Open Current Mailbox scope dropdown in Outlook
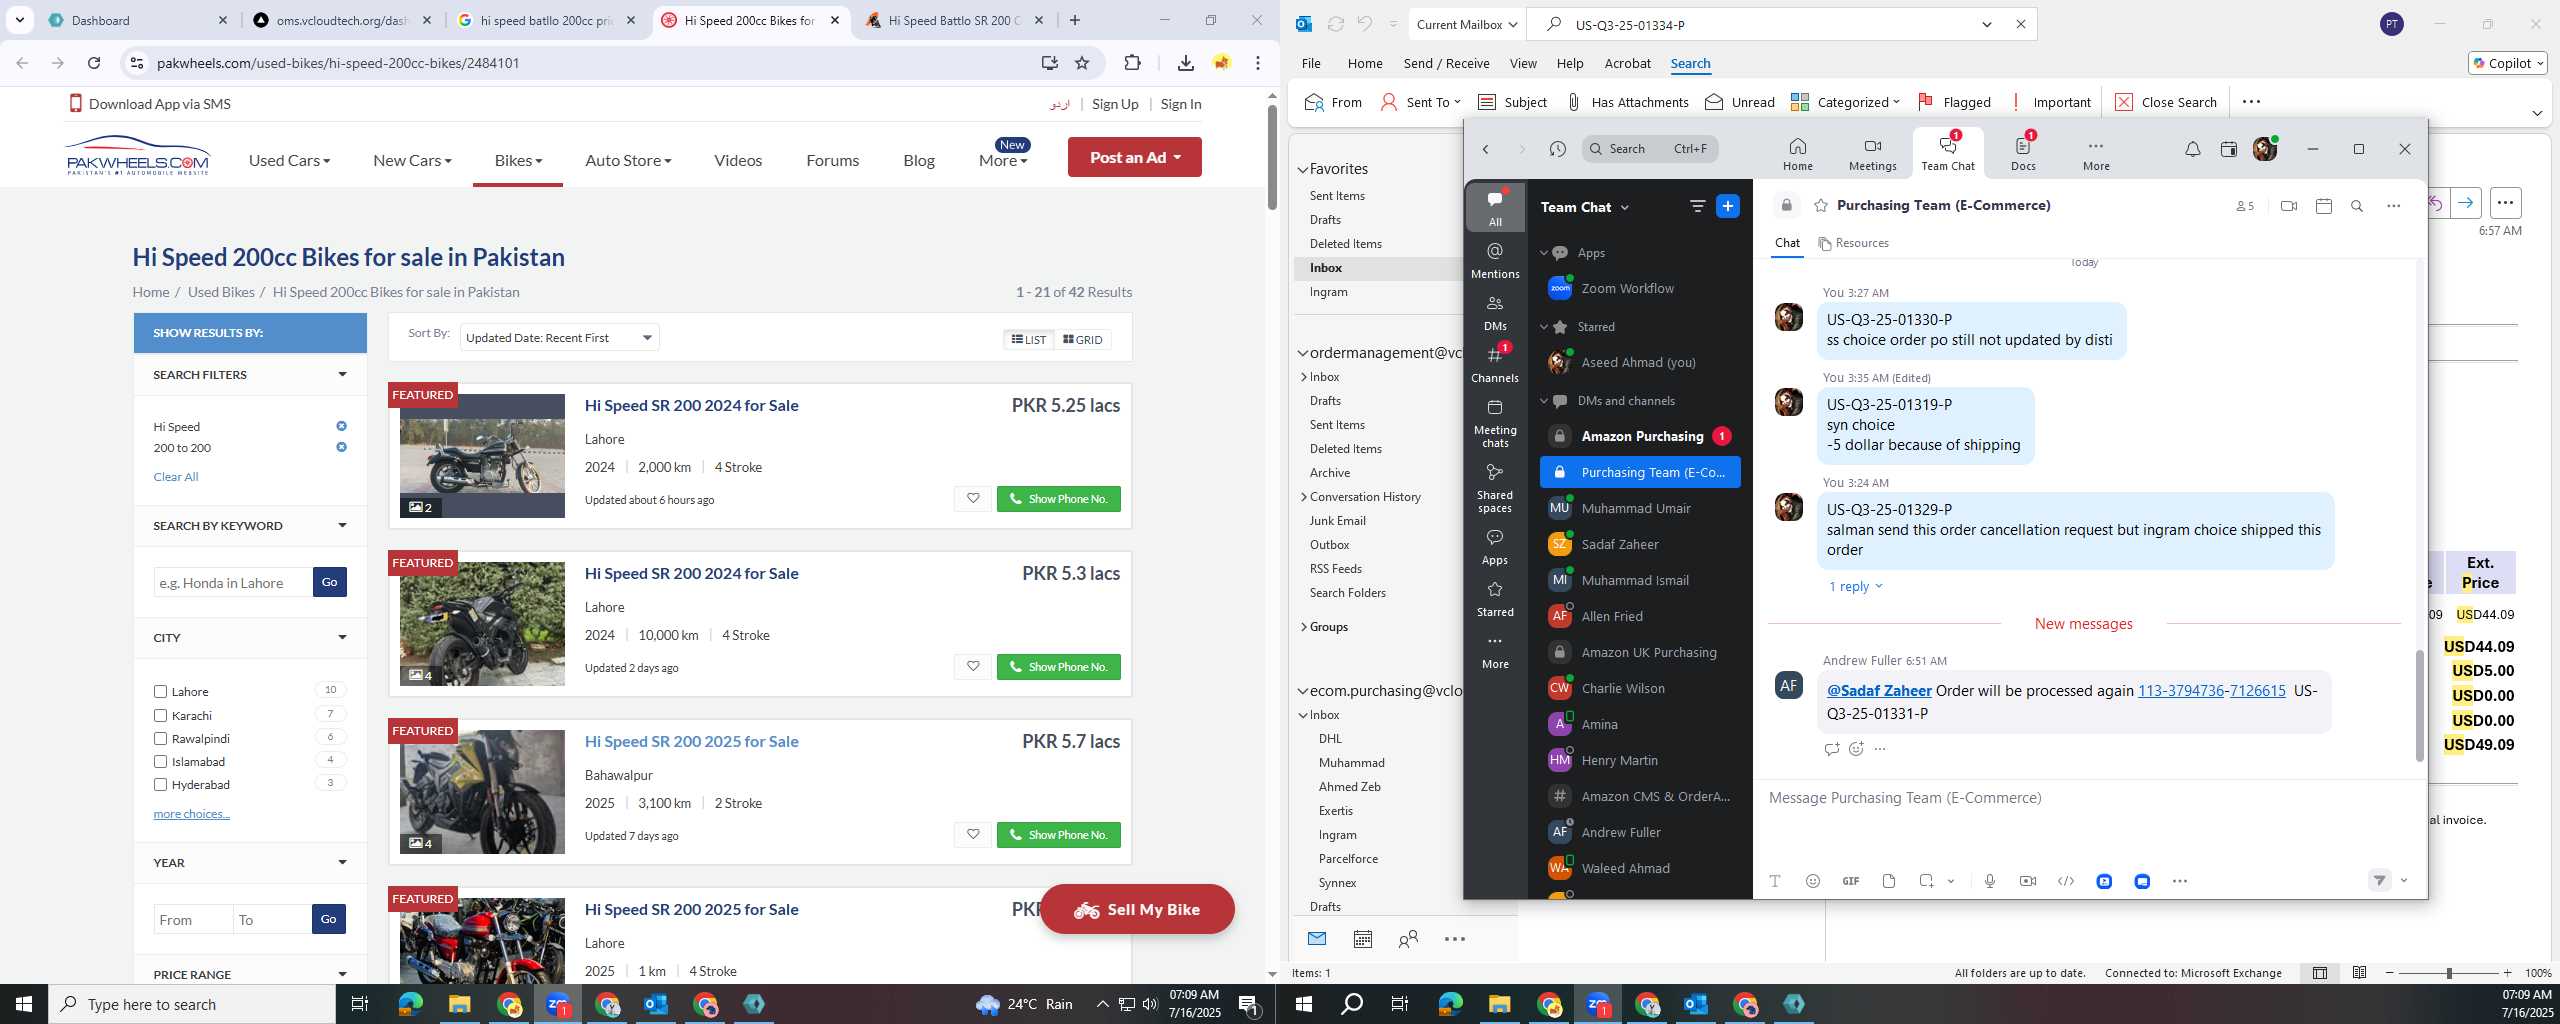2560x1024 pixels. point(1466,24)
